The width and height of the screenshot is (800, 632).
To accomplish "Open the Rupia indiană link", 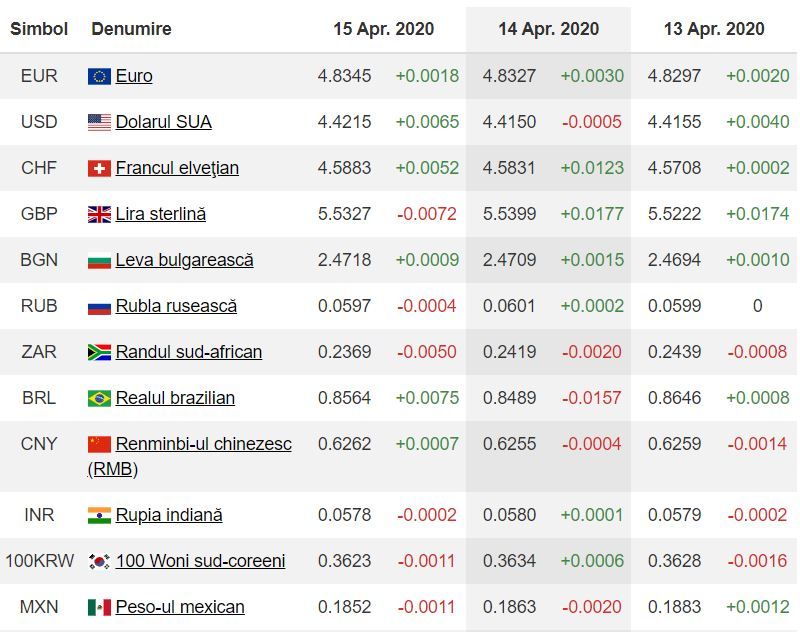I will coord(169,515).
